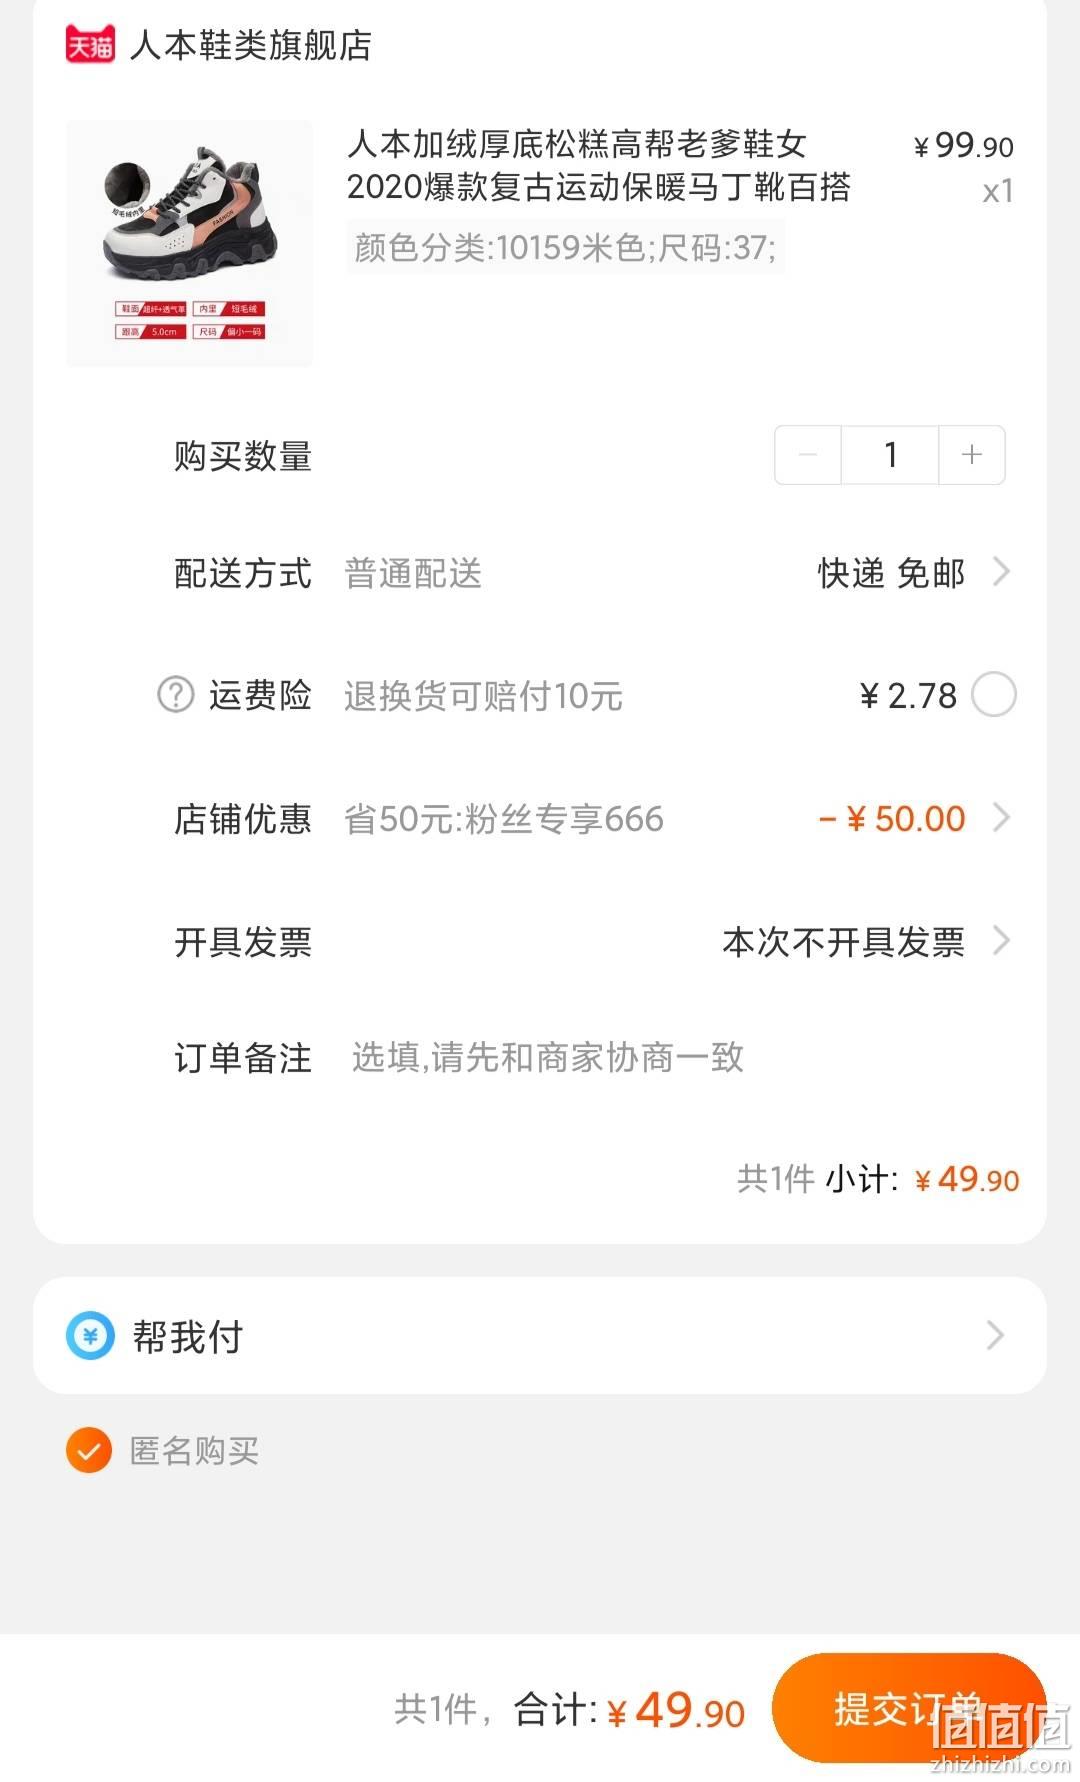Expand 配送方式 delivery options chevron
The image size is (1080, 1782).
1000,572
